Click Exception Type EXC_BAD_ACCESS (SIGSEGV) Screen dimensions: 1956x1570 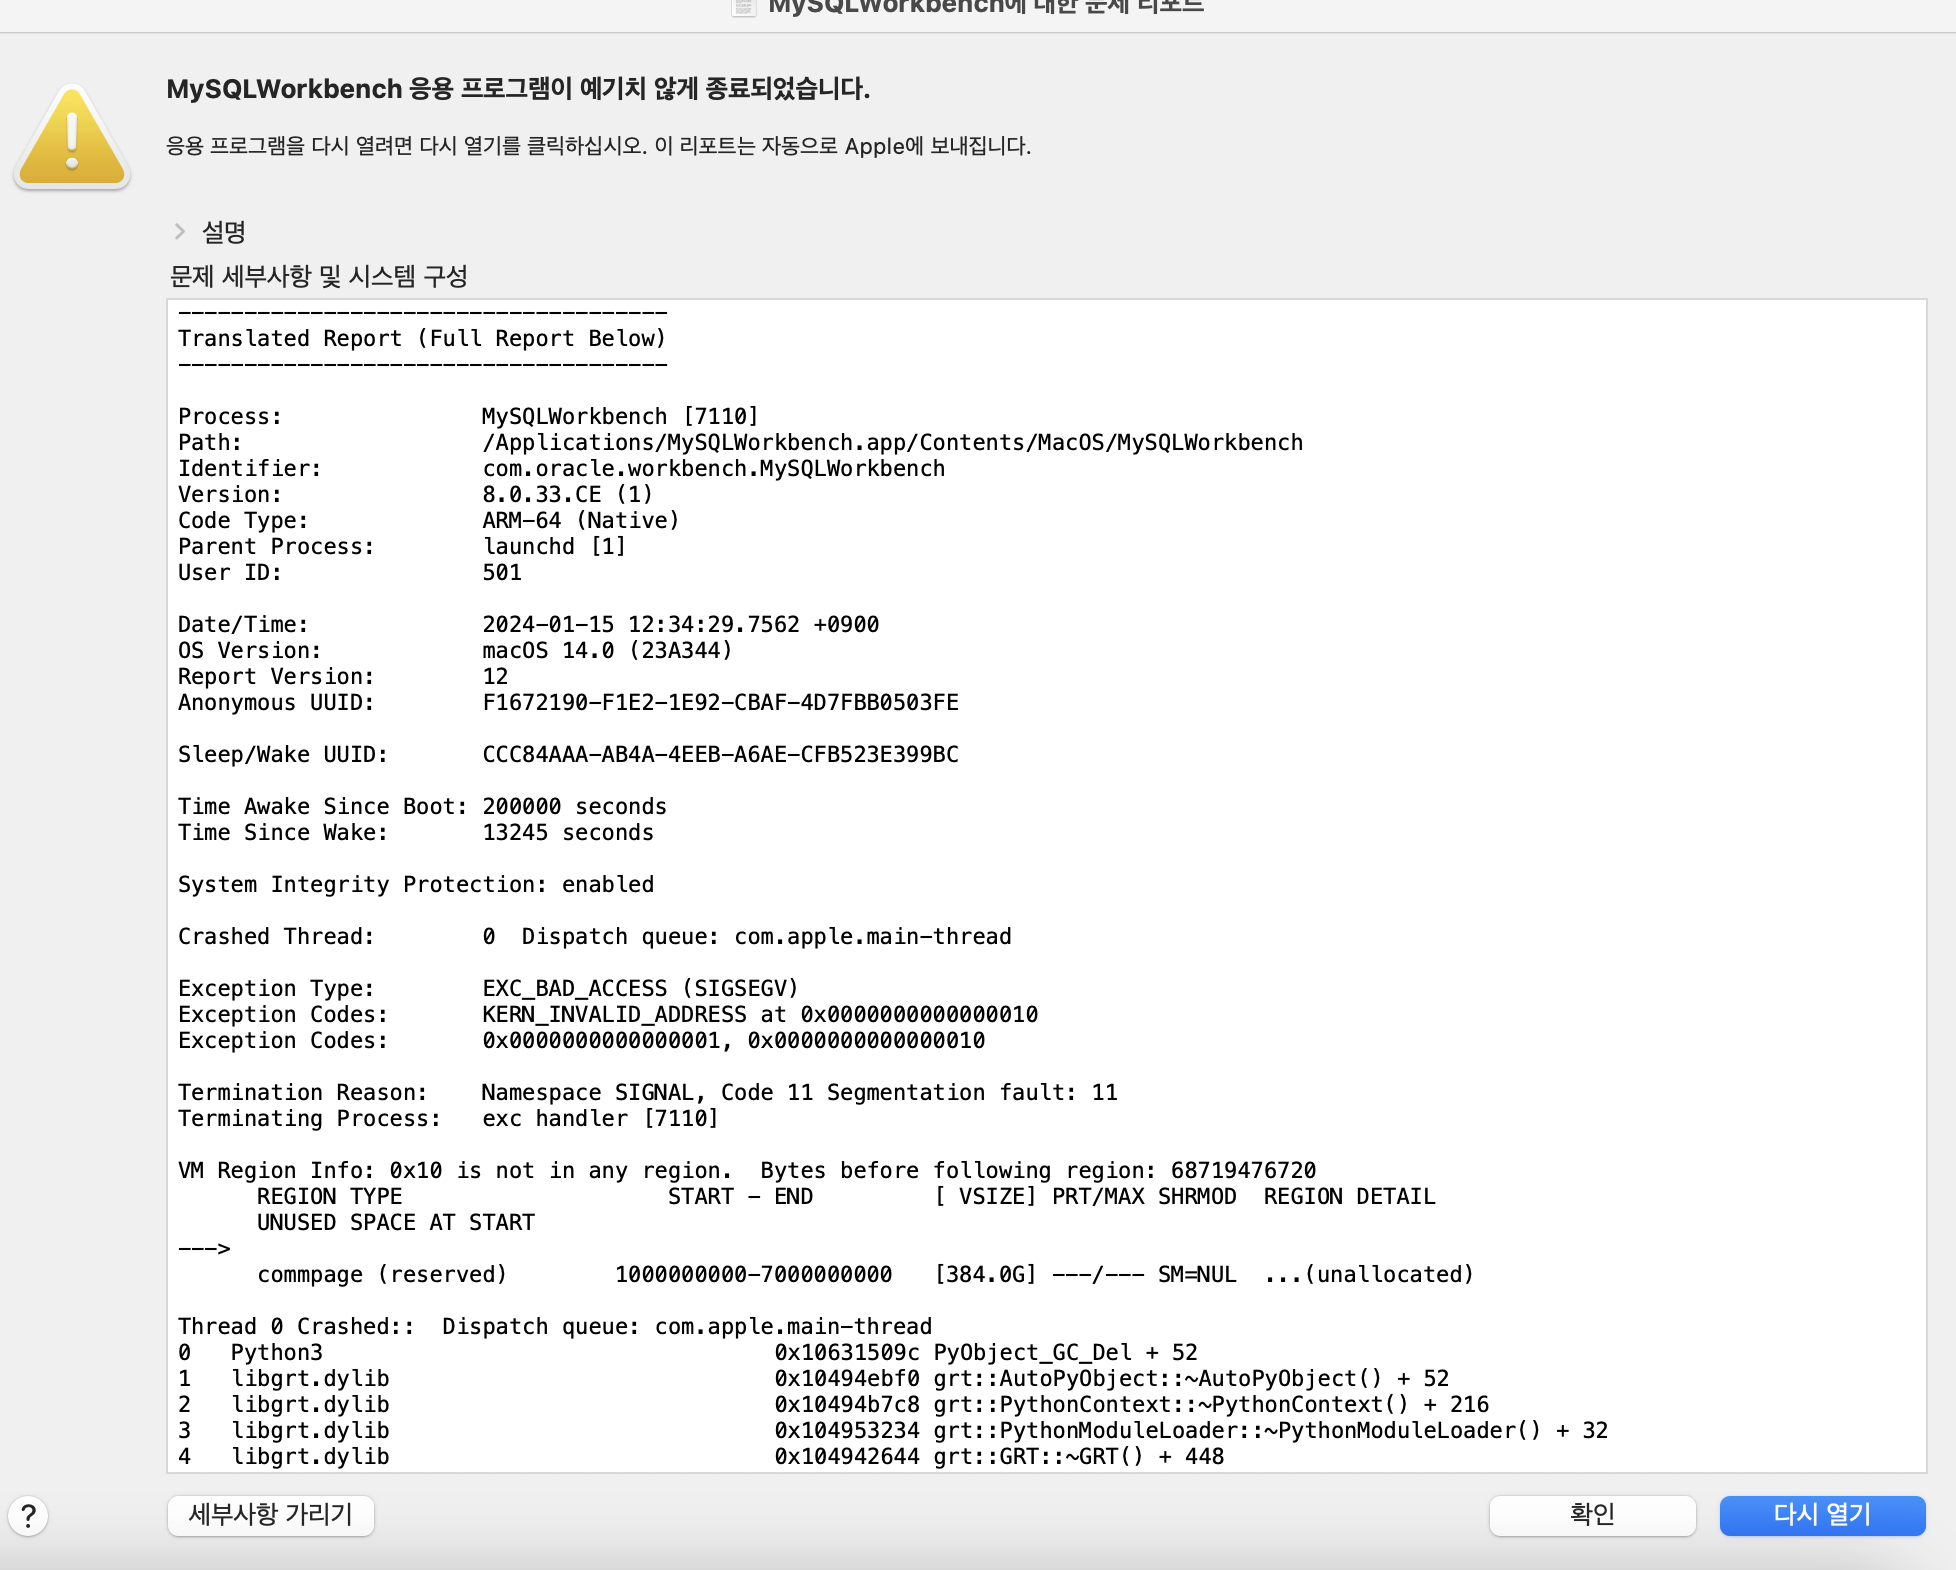click(641, 989)
